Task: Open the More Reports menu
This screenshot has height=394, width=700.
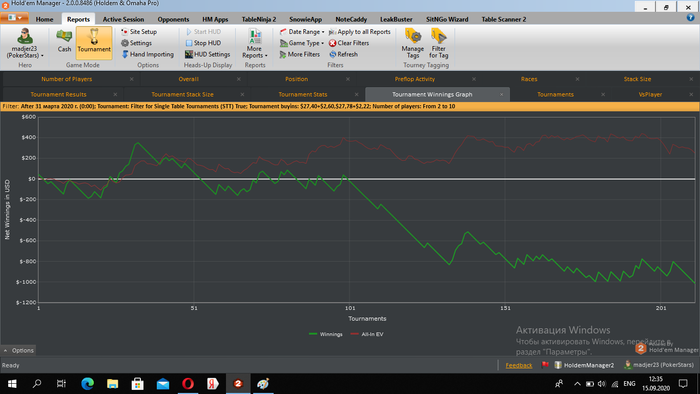Action: (255, 43)
